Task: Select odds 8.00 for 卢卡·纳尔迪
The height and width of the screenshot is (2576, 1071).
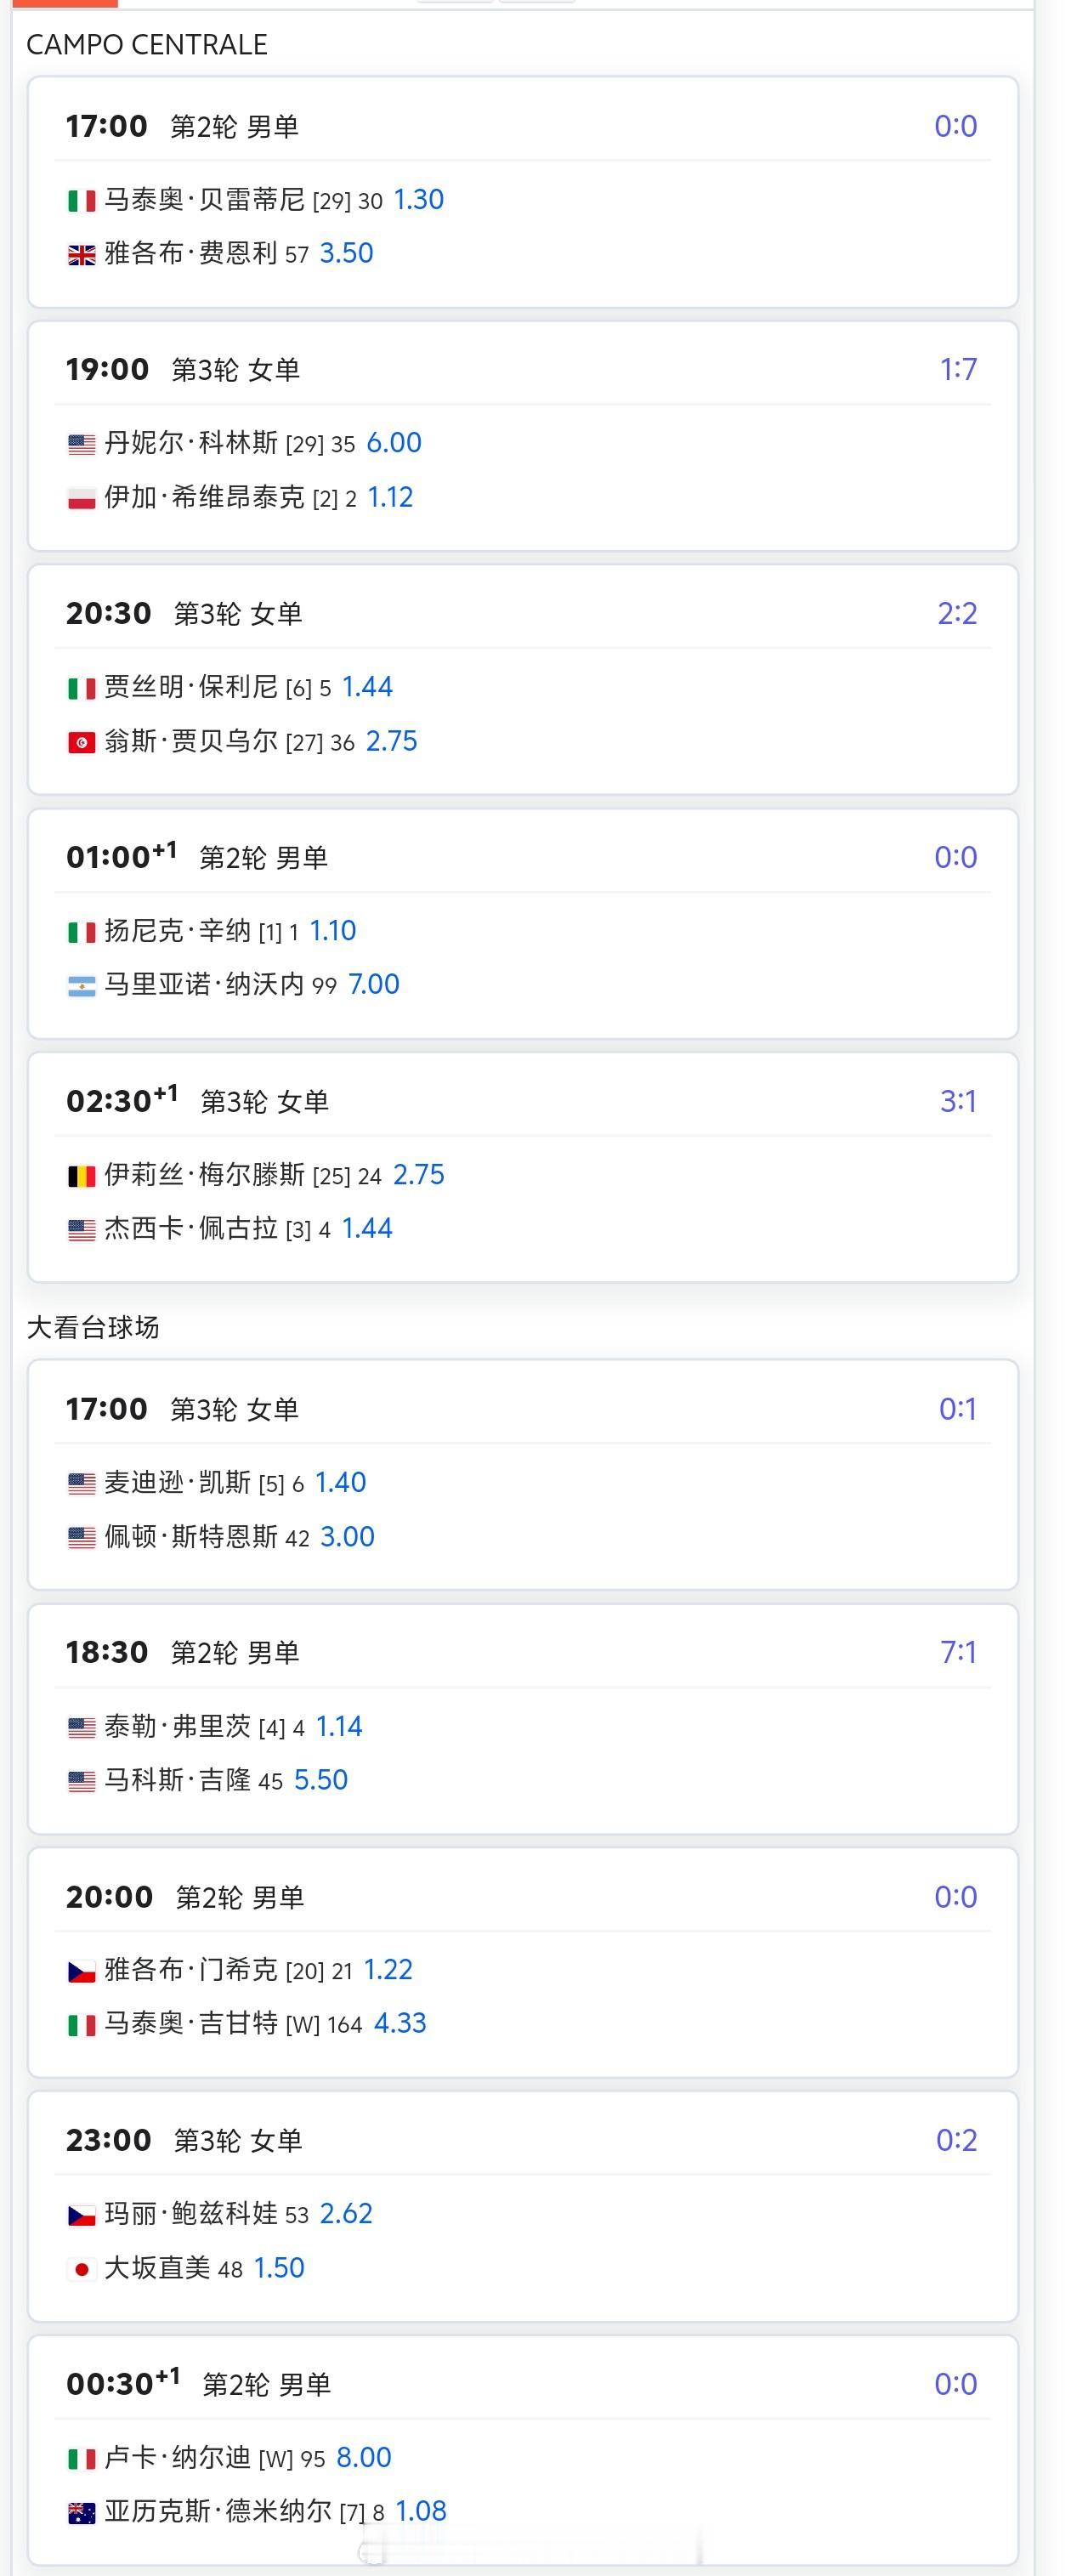Action: click(x=364, y=2458)
